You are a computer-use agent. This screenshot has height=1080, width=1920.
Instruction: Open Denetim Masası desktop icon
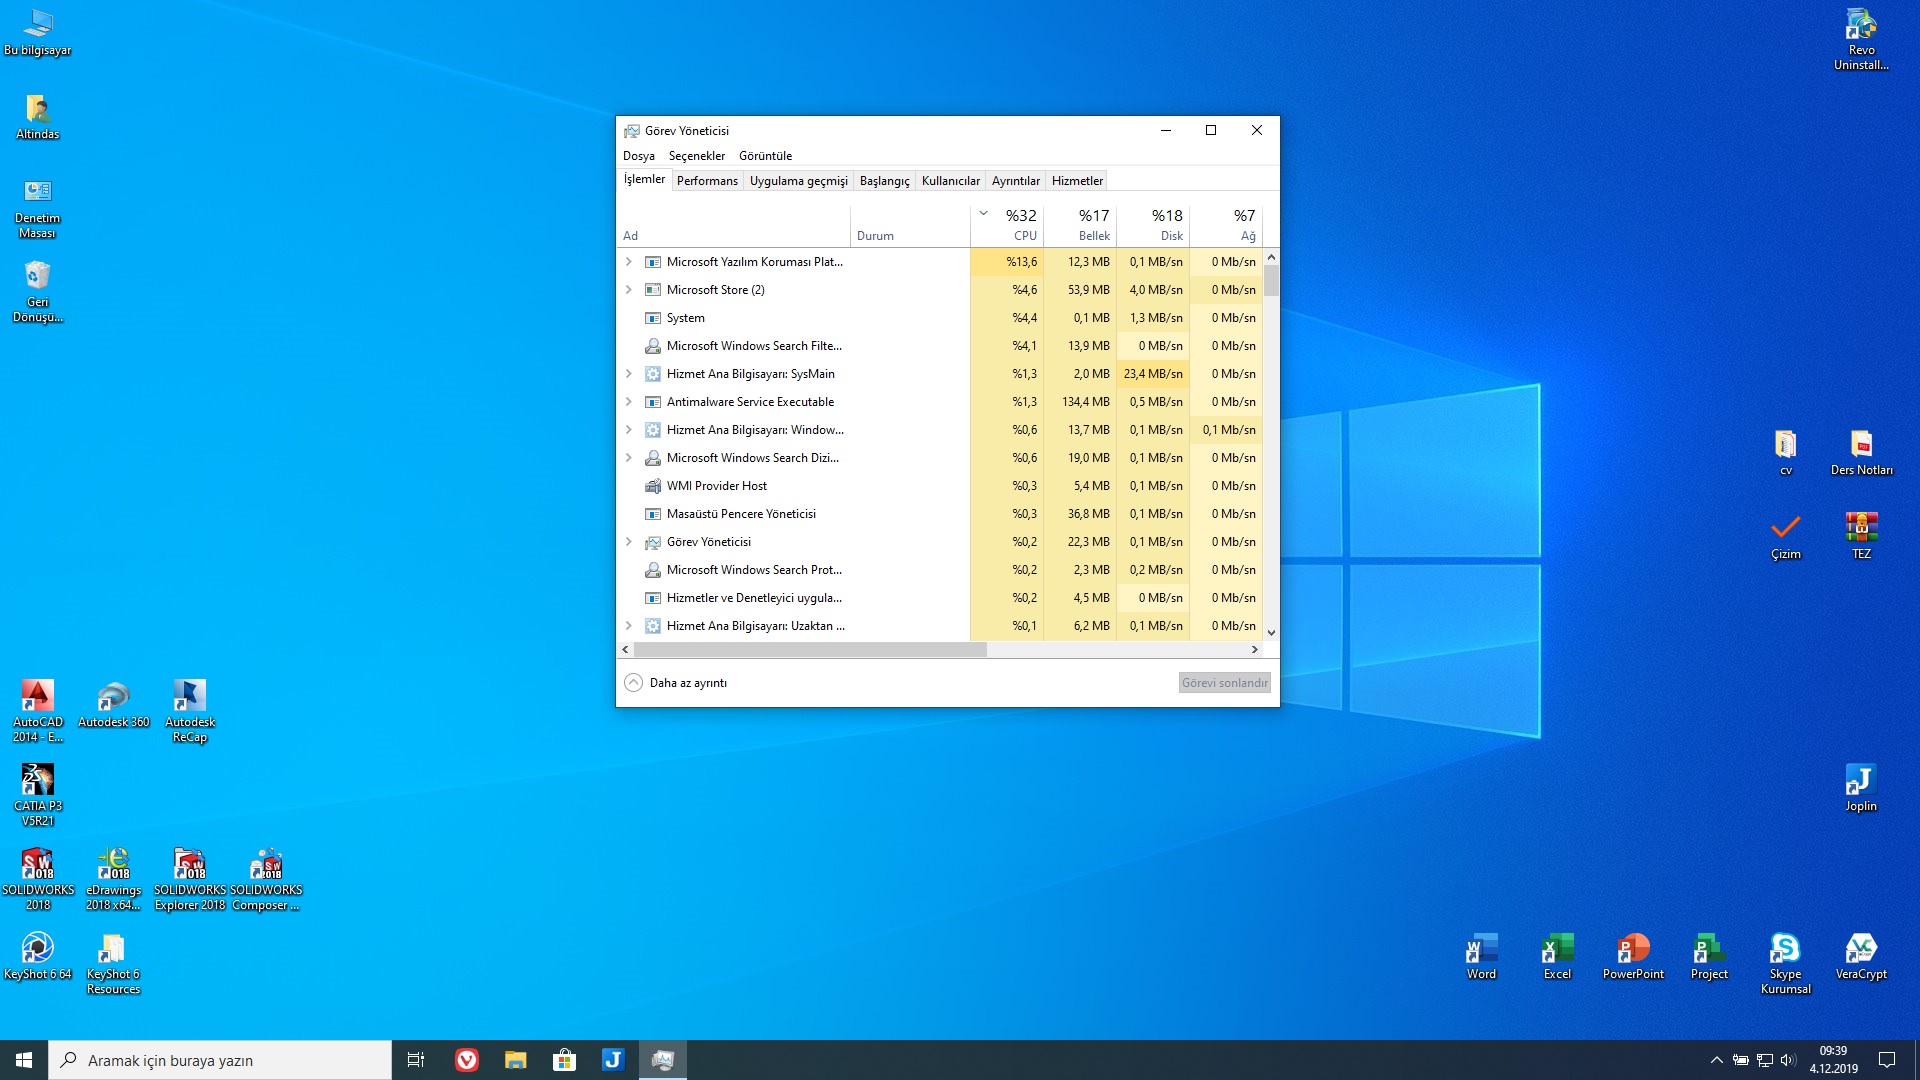pyautogui.click(x=38, y=208)
